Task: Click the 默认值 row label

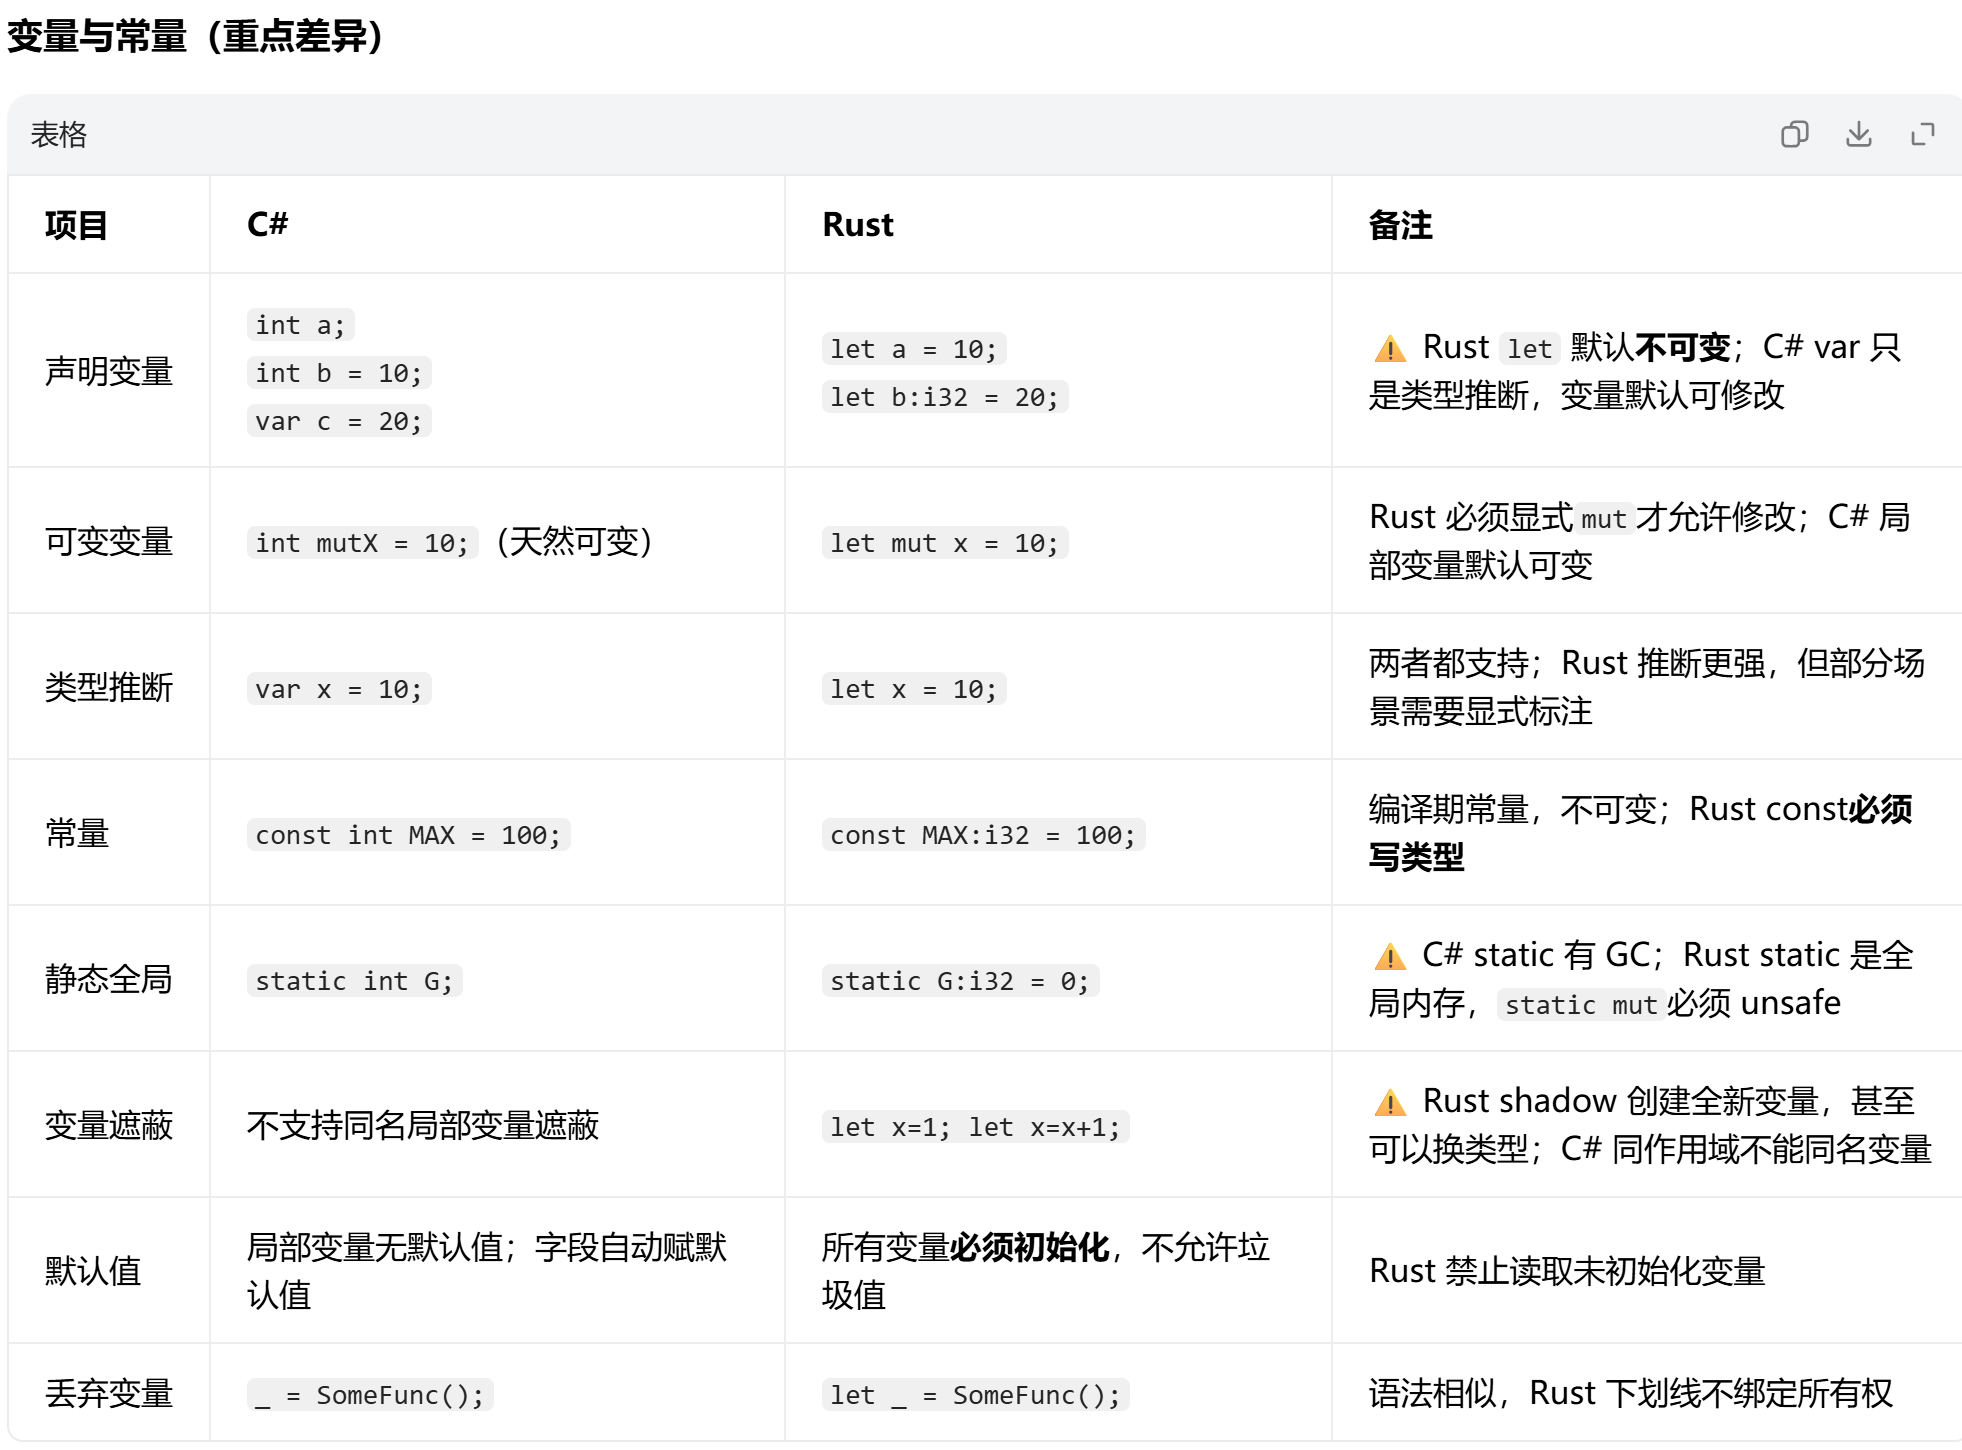Action: (93, 1271)
